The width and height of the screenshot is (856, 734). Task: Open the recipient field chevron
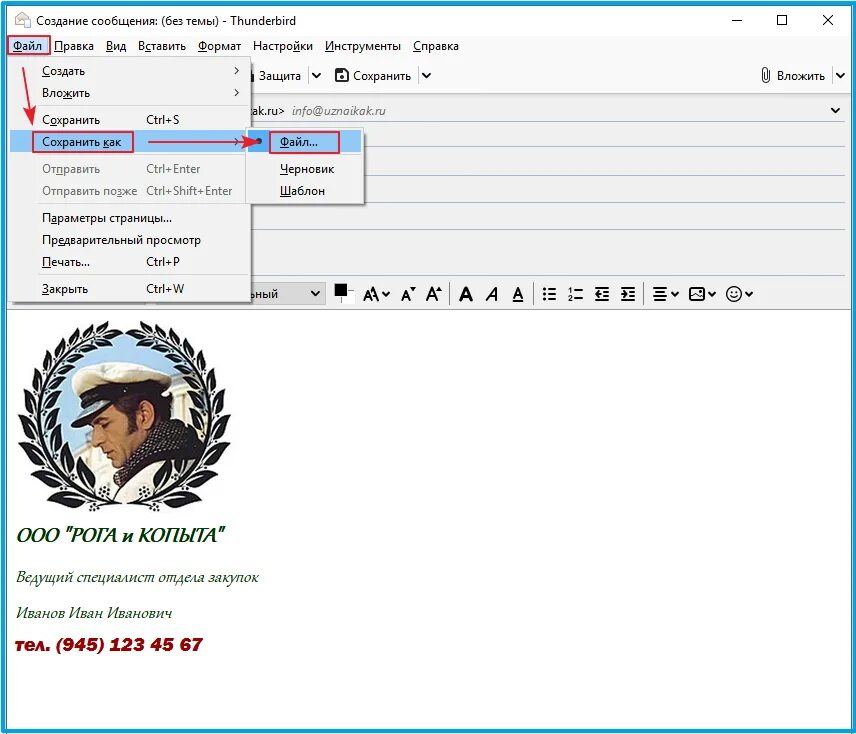(x=838, y=110)
